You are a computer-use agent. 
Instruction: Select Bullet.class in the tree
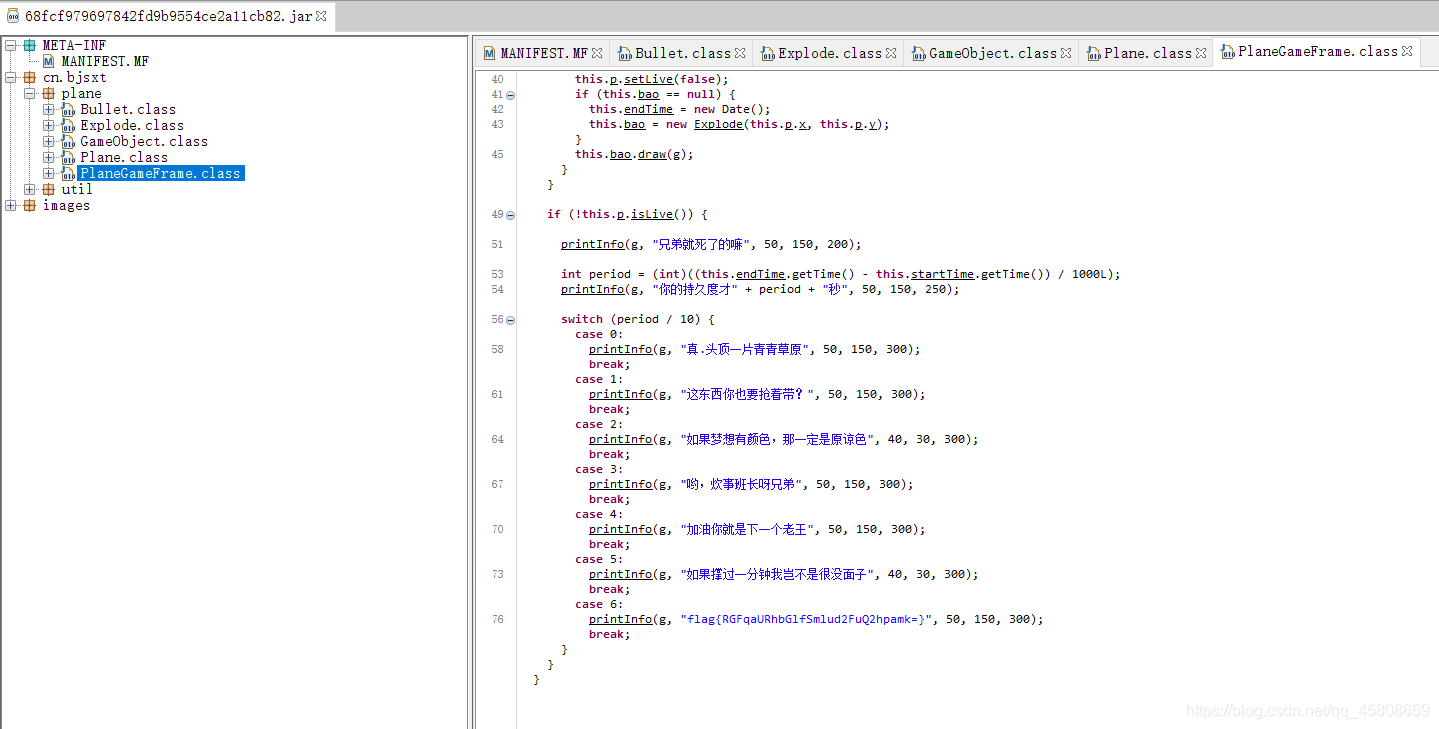[128, 109]
